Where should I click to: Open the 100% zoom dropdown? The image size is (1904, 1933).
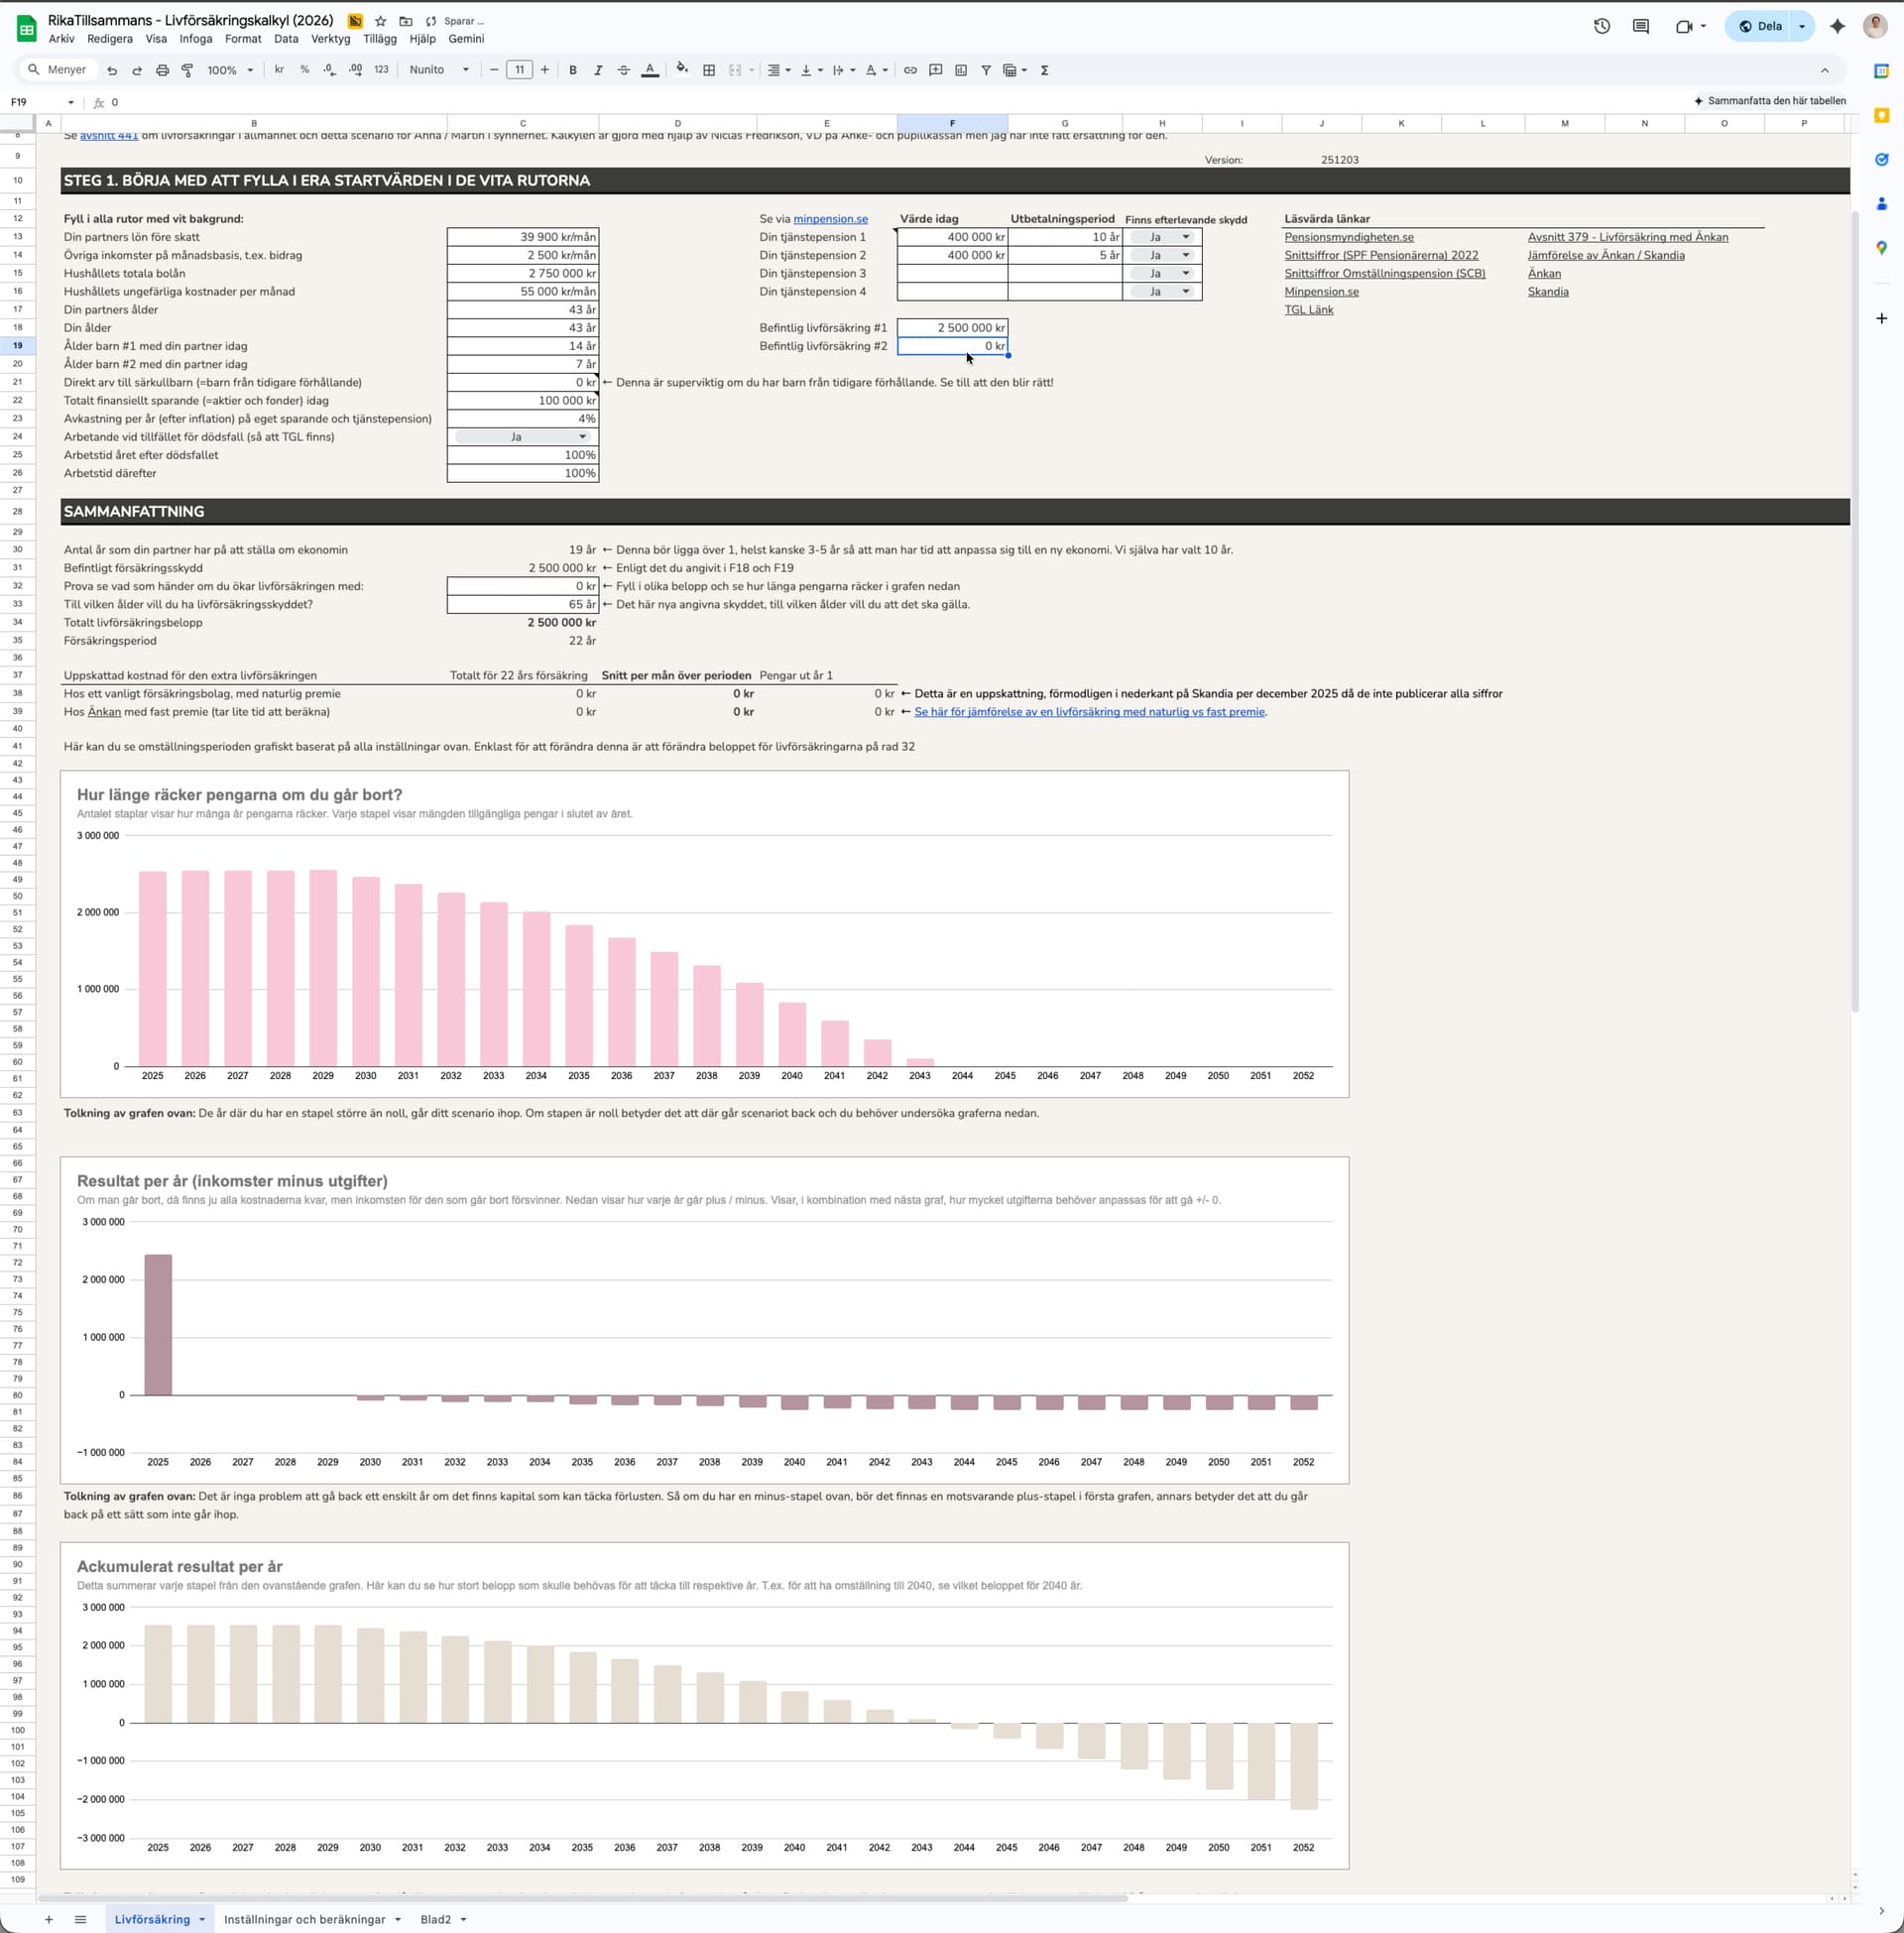click(x=230, y=70)
